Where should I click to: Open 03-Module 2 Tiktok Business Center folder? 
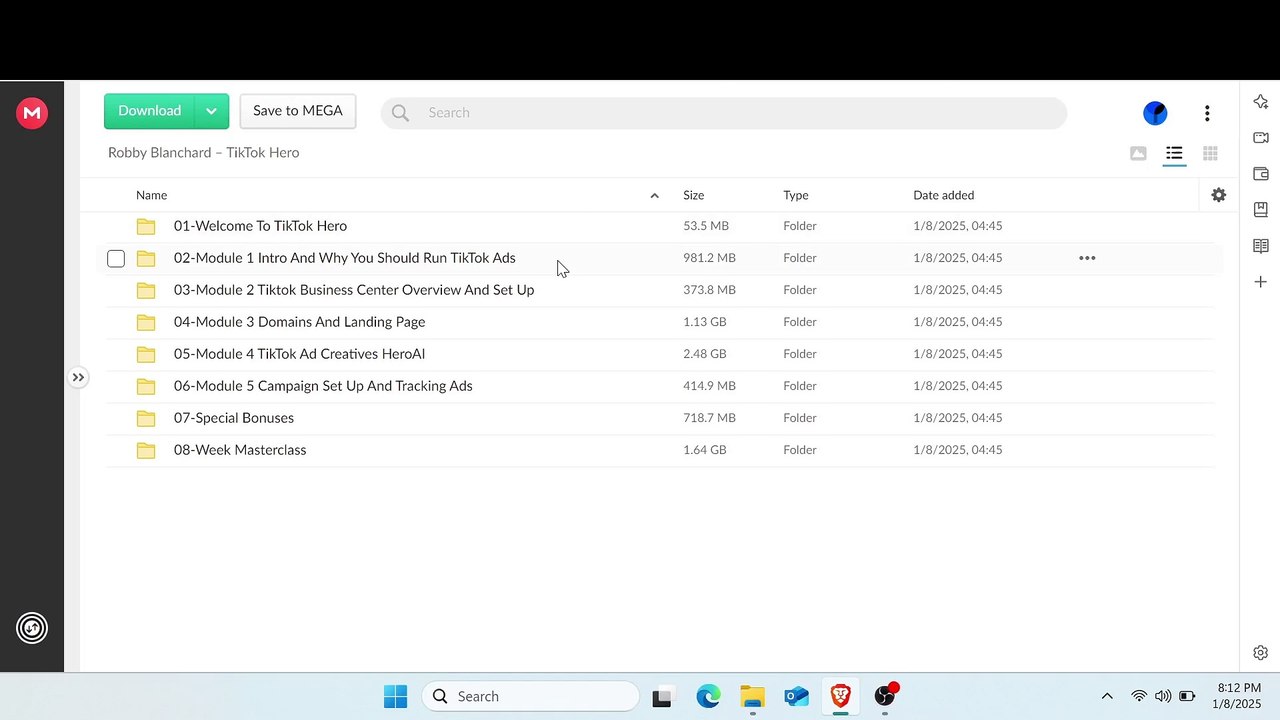[354, 290]
